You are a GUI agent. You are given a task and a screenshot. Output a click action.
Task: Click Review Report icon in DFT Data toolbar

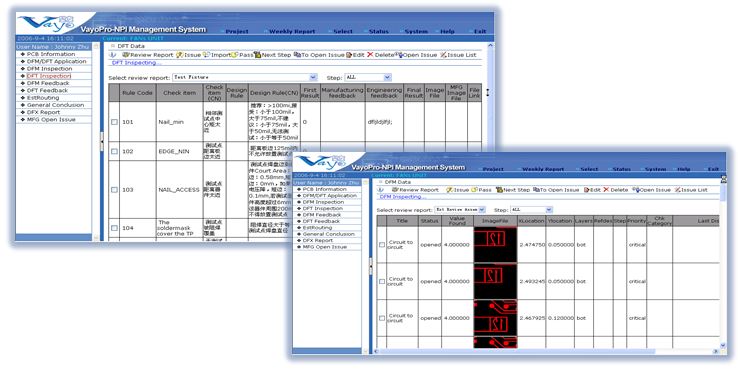[125, 55]
